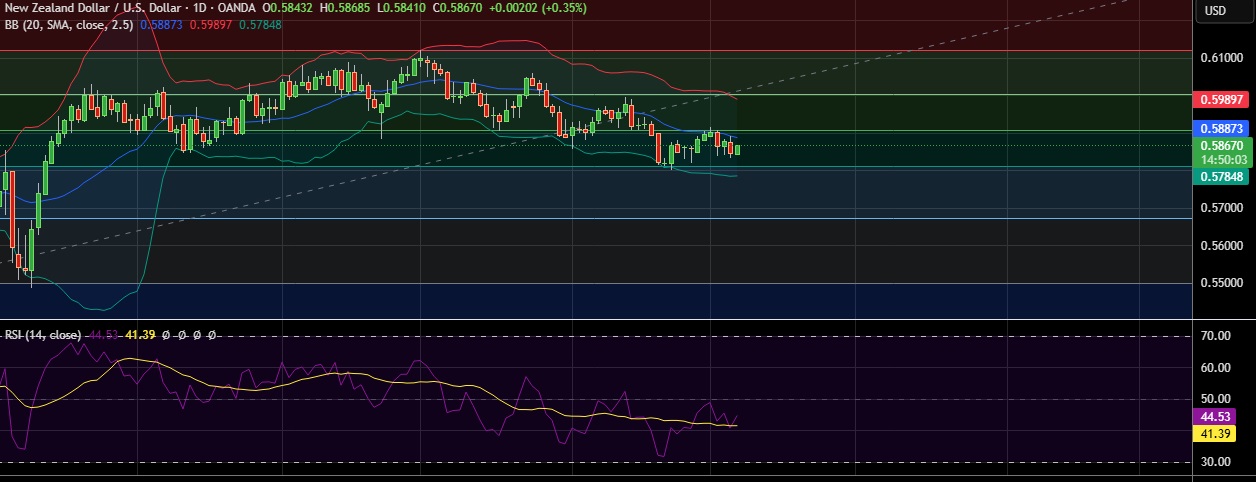This screenshot has height=482, width=1256.
Task: Click the green 0.58670 current price label
Action: click(x=1220, y=145)
